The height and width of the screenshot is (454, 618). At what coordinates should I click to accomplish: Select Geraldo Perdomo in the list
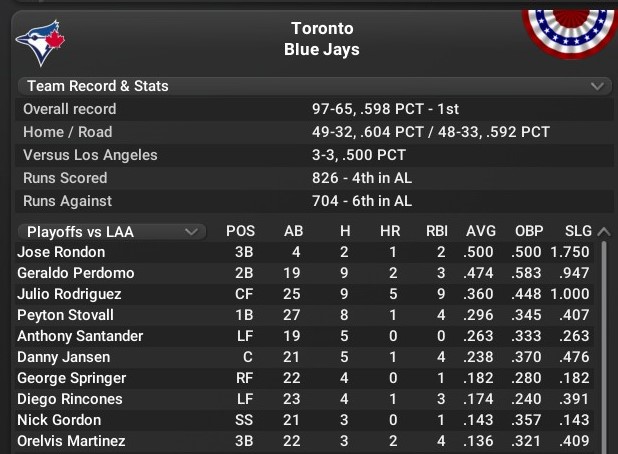point(75,273)
